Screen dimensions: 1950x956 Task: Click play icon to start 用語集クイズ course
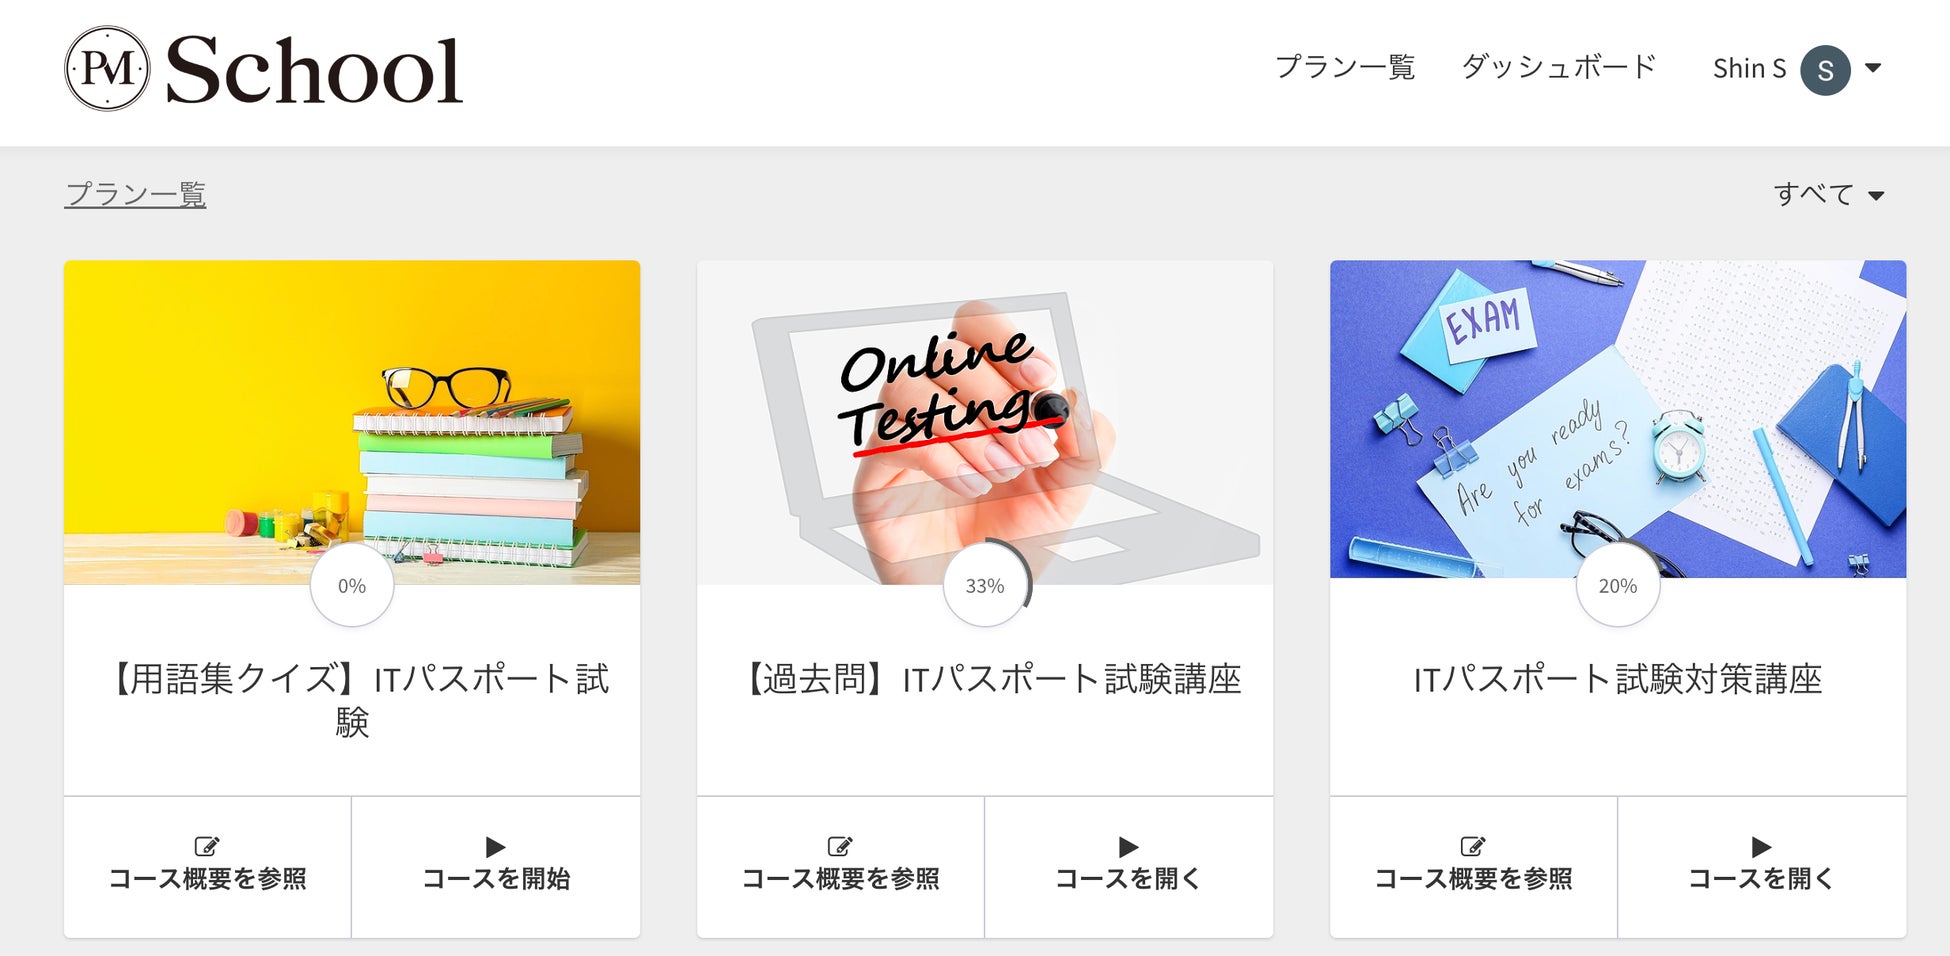point(495,847)
